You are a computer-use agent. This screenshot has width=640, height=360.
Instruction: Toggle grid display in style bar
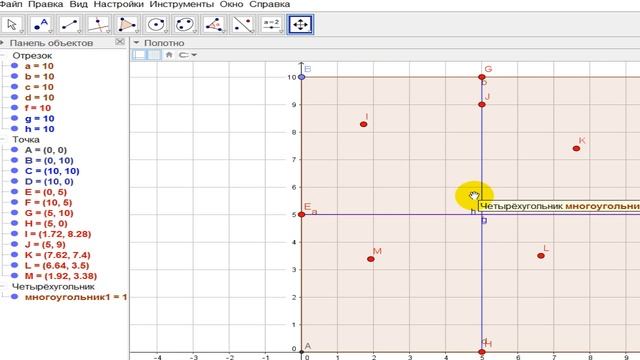[x=154, y=55]
